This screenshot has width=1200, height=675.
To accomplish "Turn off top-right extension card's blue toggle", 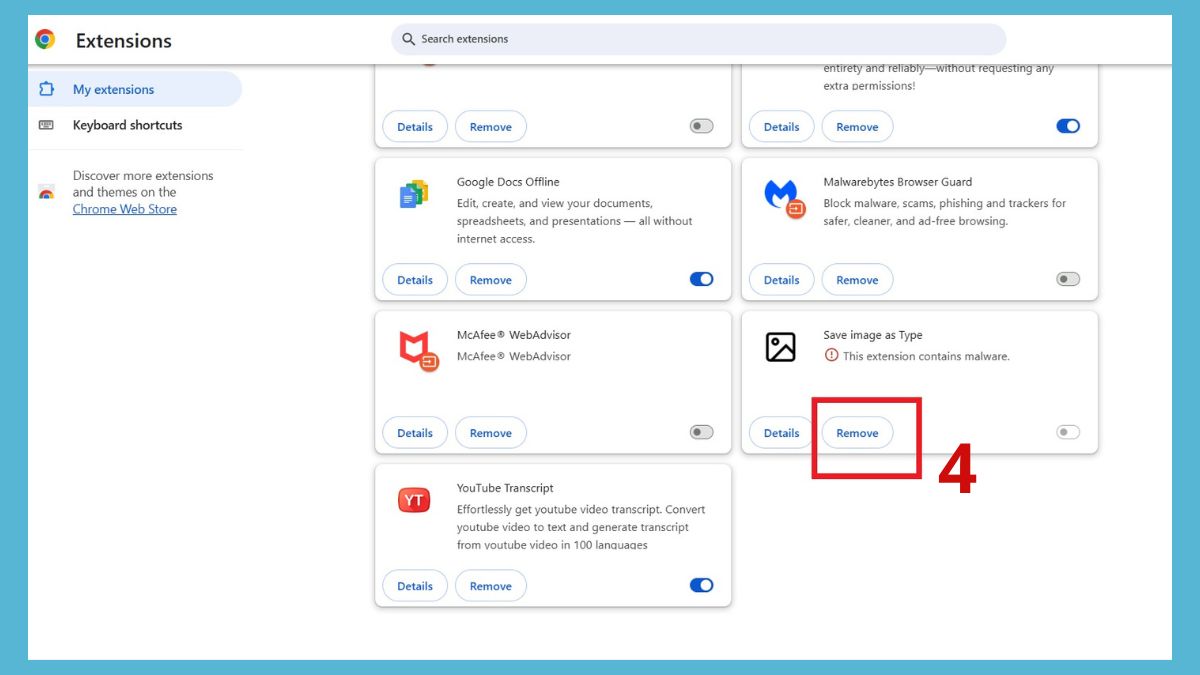I will point(1068,127).
